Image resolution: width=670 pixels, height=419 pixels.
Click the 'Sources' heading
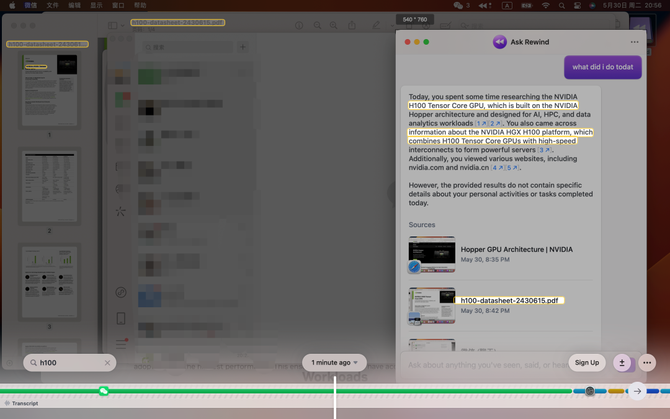[x=422, y=225]
